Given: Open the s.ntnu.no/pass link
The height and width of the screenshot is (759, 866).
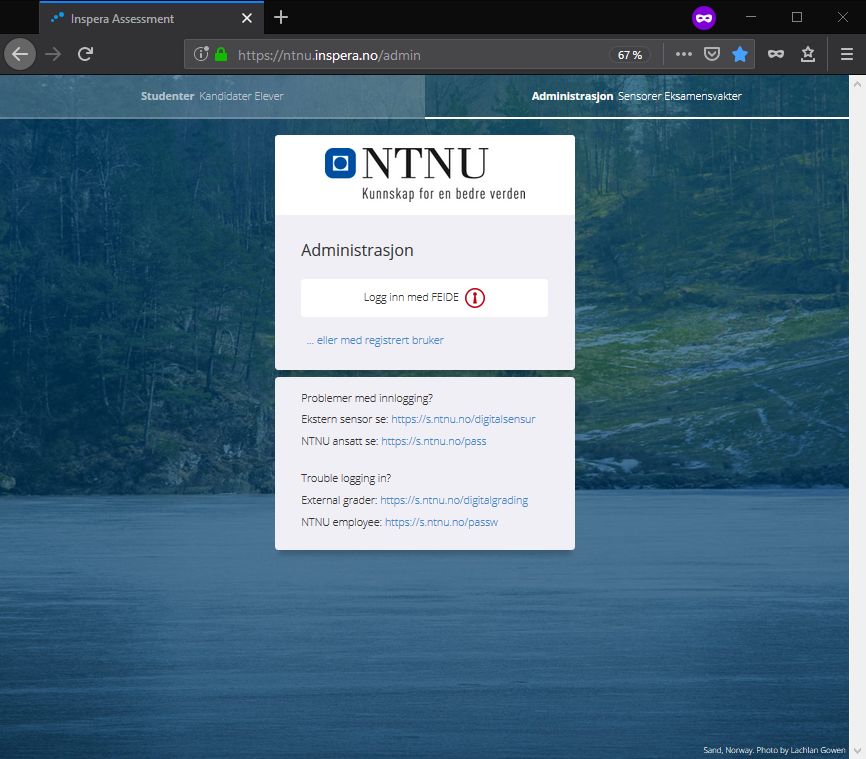Looking at the screenshot, I should coord(434,441).
